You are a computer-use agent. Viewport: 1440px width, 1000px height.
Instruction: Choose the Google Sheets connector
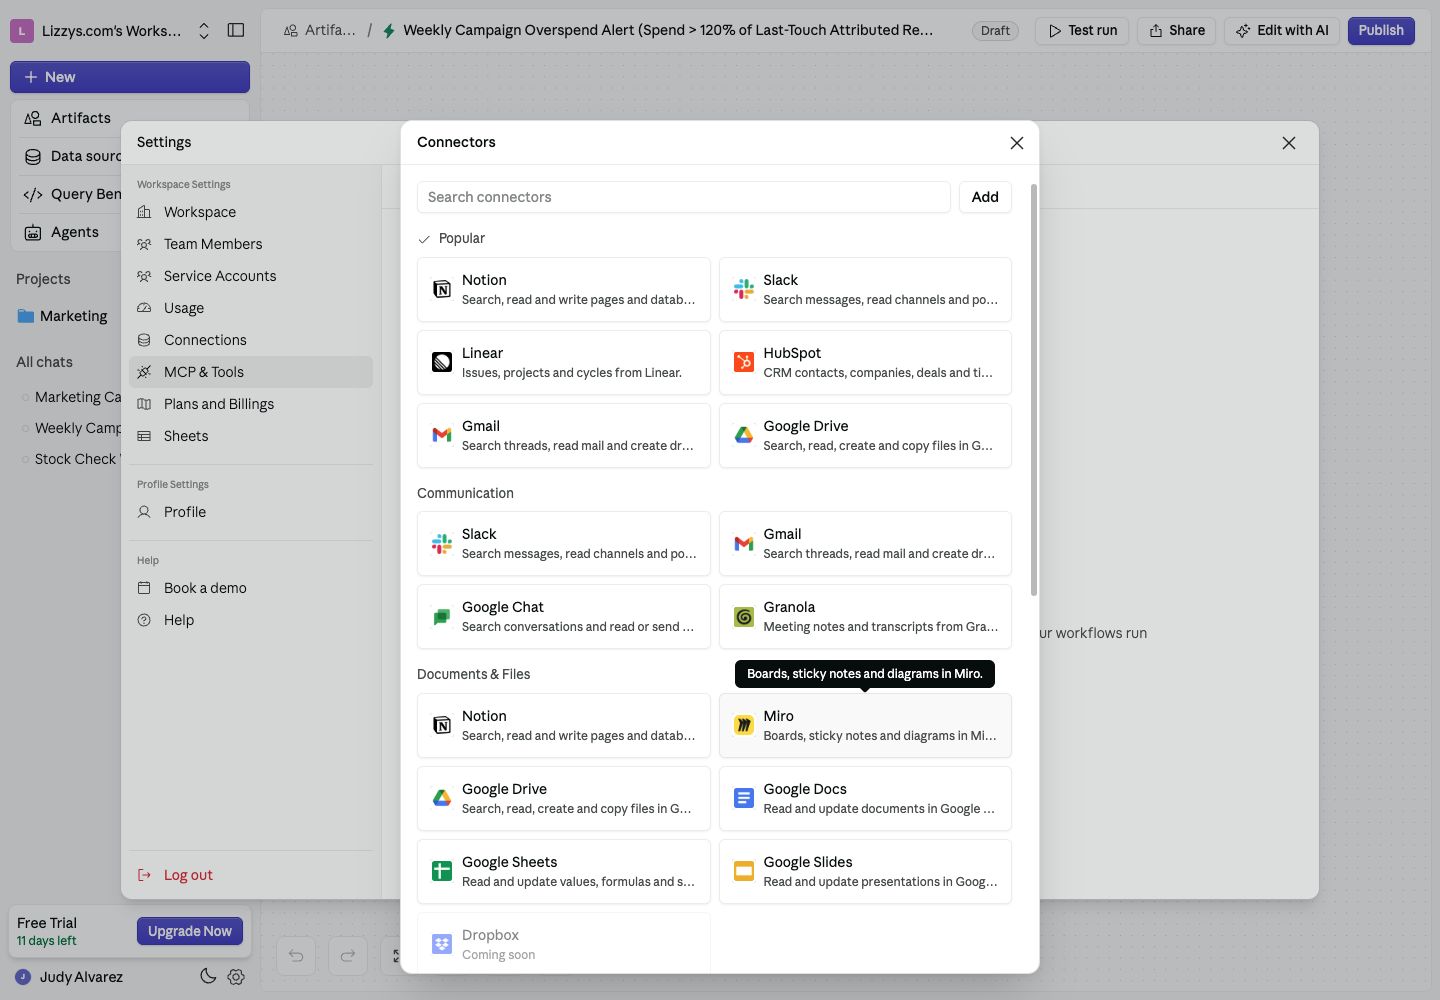(563, 871)
